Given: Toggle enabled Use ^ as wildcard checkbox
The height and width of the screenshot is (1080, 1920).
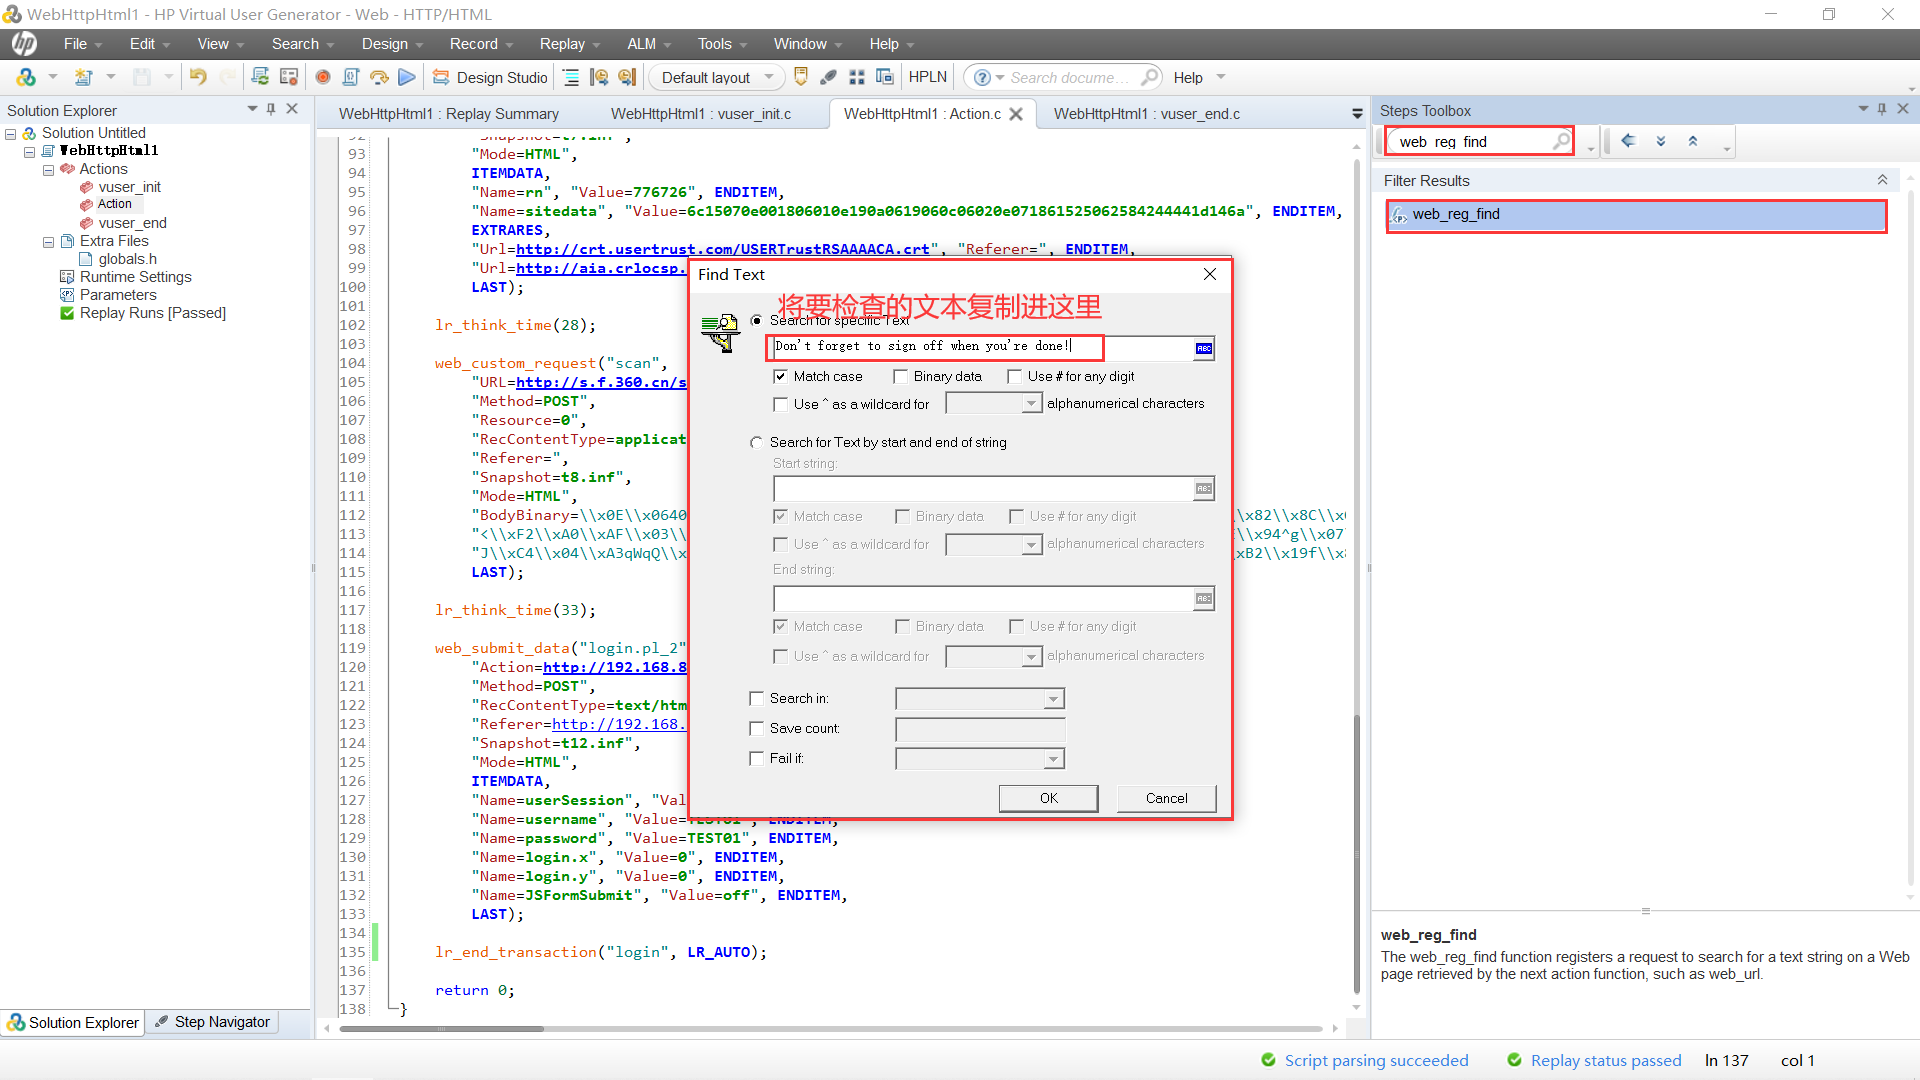Looking at the screenshot, I should click(781, 404).
